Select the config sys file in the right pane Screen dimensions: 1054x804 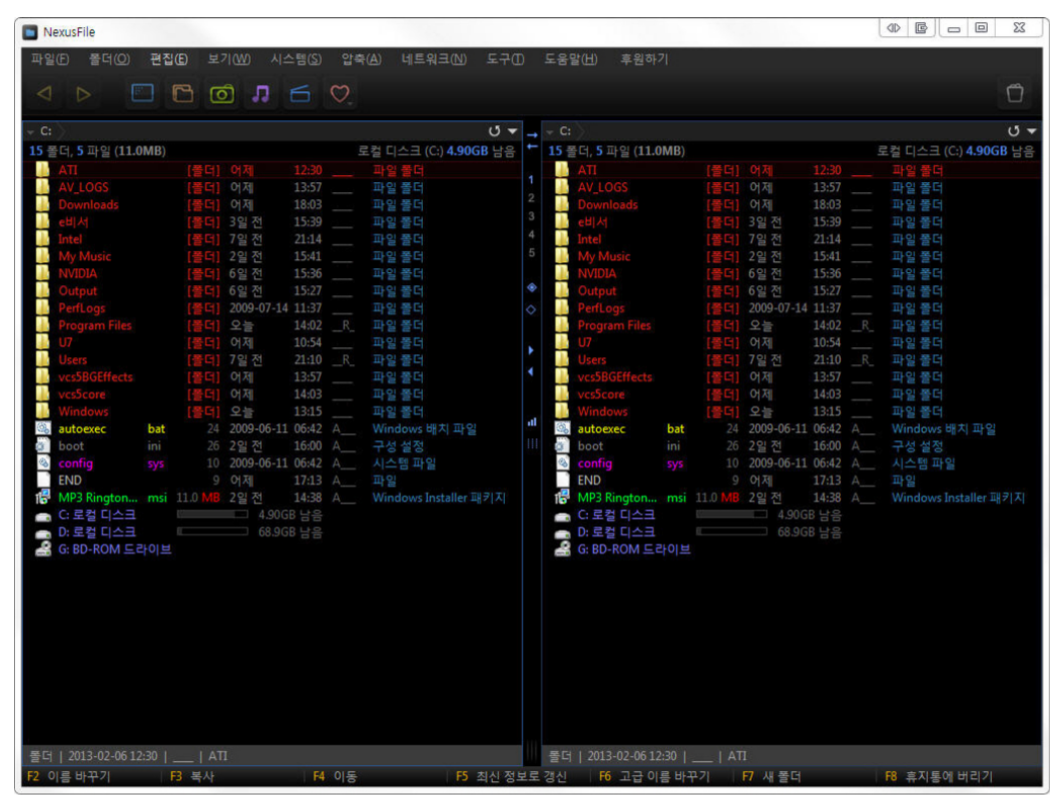792,463
